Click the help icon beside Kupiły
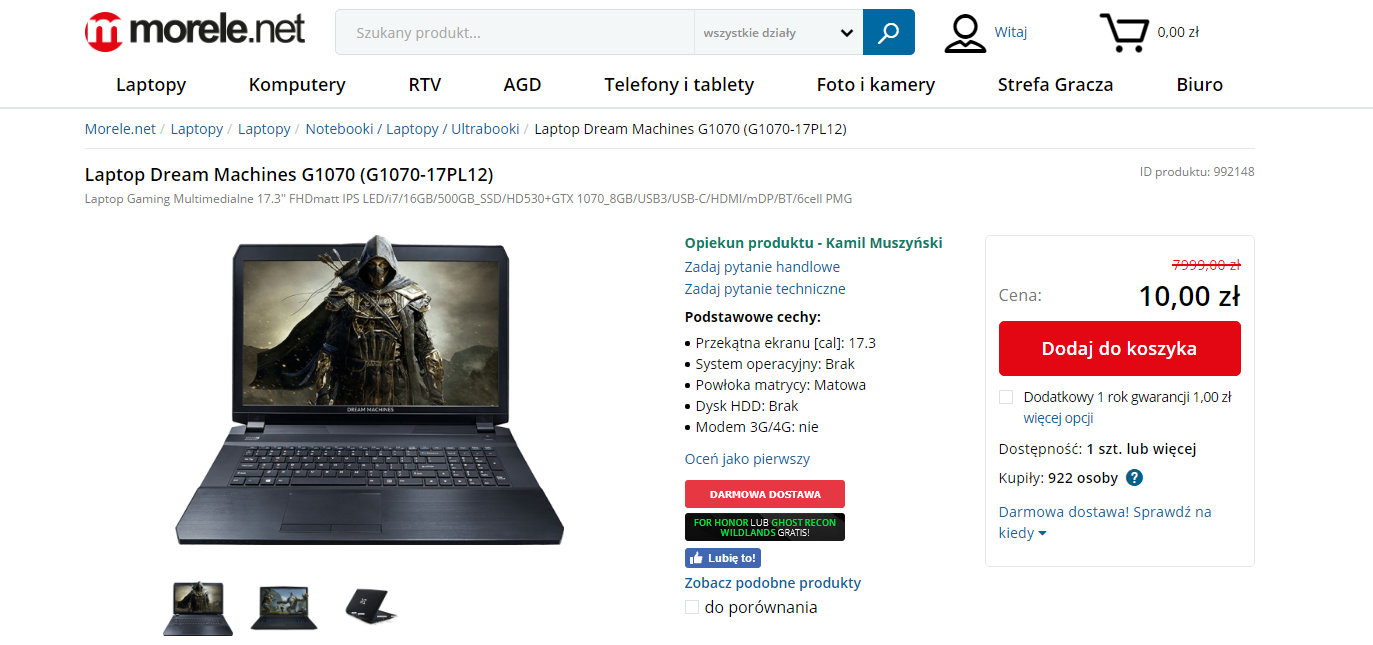Viewport: 1373px width, 645px height. tap(1134, 478)
